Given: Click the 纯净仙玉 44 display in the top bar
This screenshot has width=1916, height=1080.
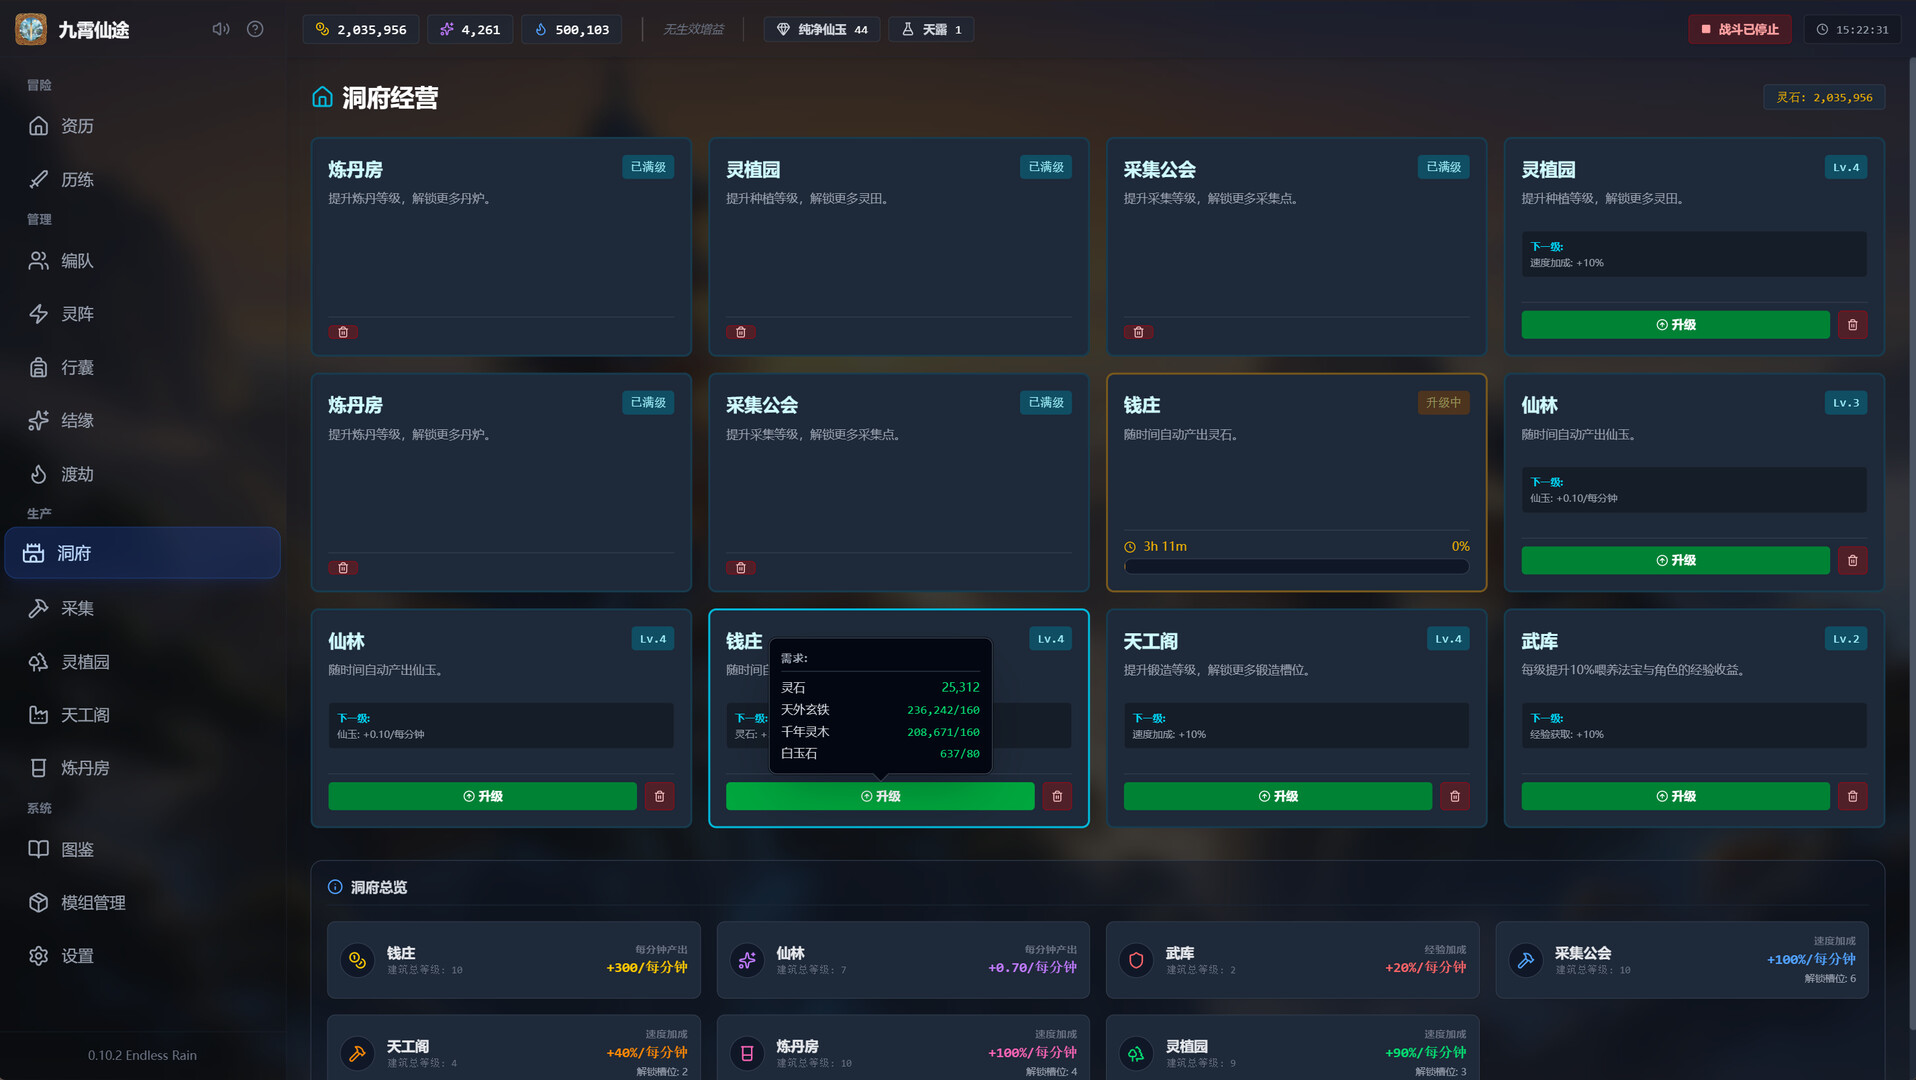Looking at the screenshot, I should coord(820,29).
